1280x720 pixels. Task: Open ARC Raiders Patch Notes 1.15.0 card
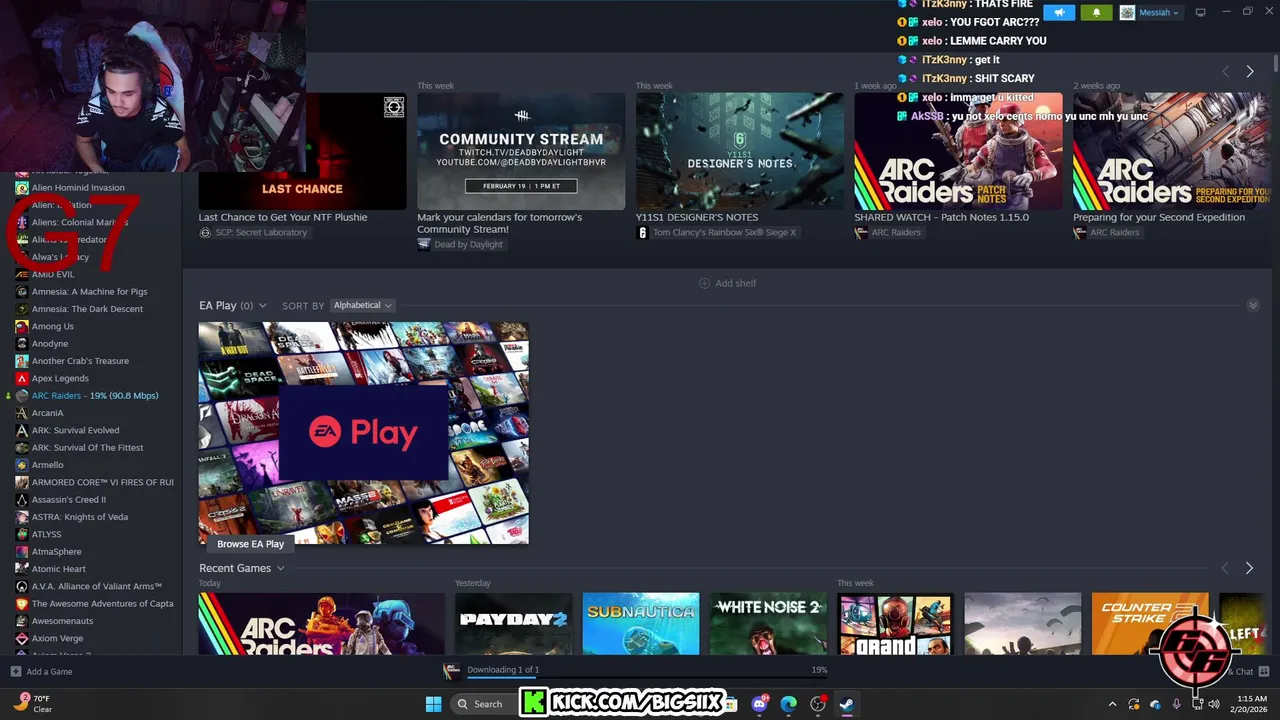click(x=958, y=151)
